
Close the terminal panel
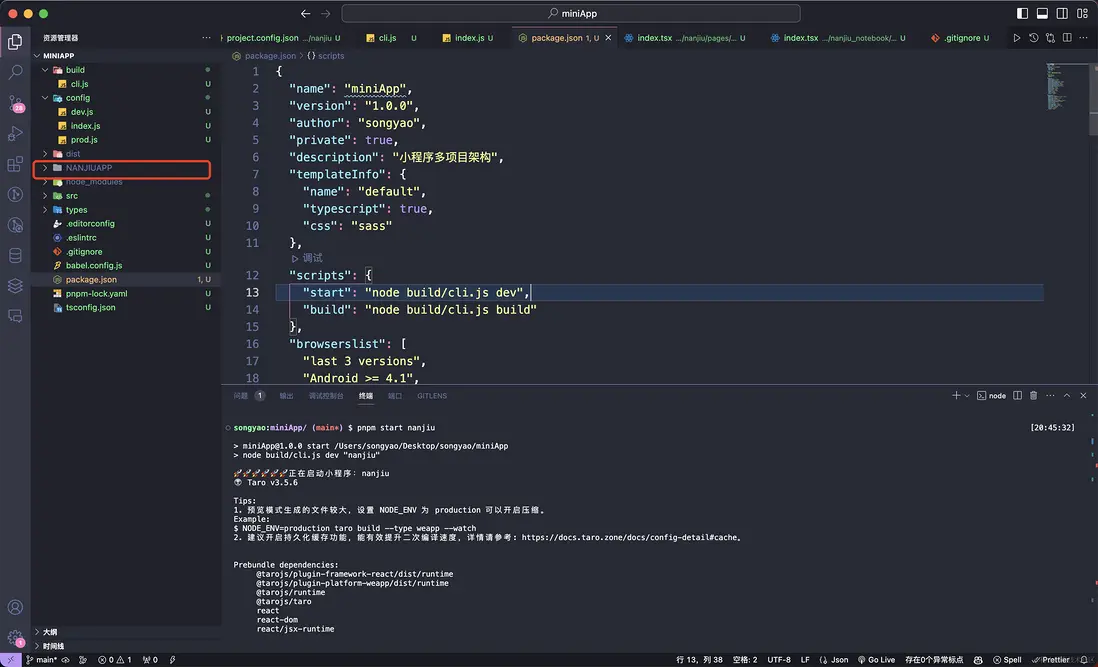coord(1083,395)
